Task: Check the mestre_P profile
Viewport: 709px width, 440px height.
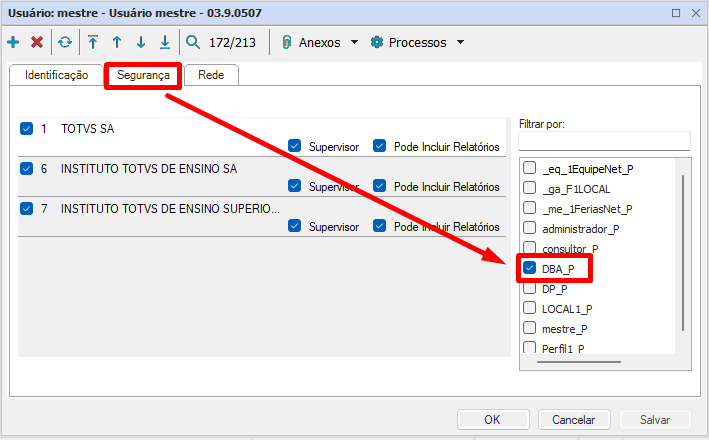Action: point(529,327)
